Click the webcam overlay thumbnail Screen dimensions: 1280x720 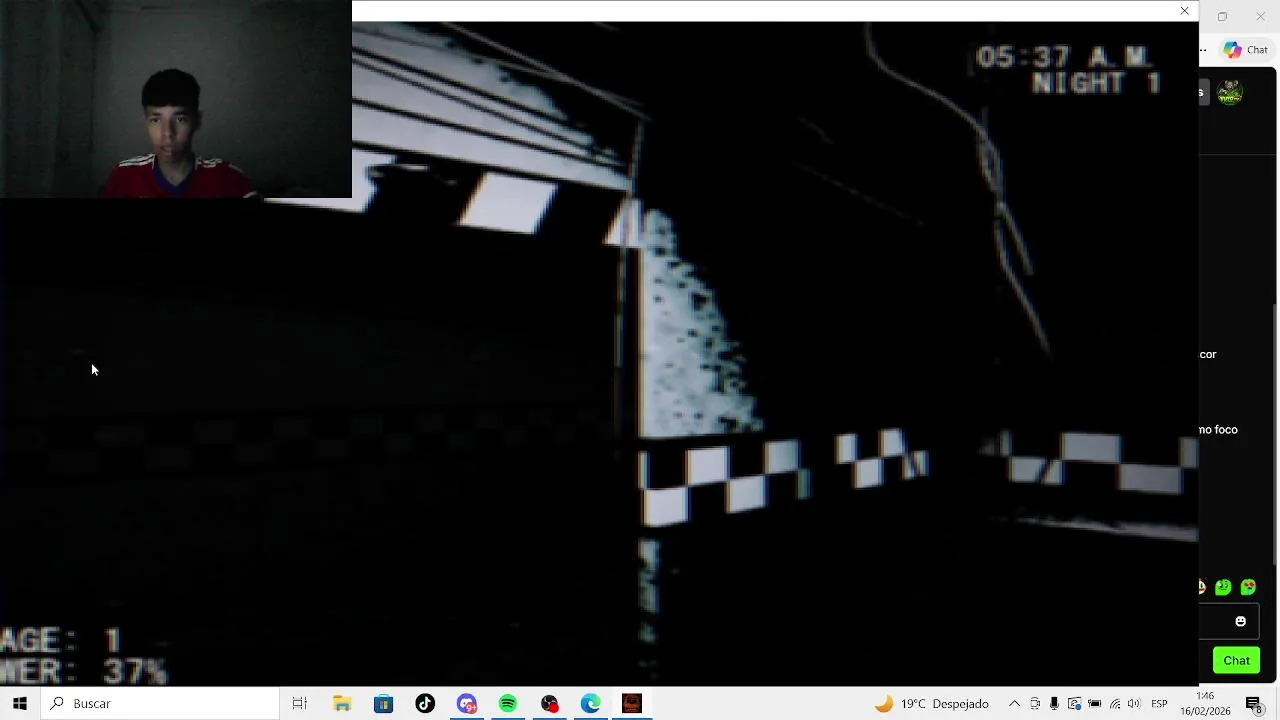(x=176, y=99)
